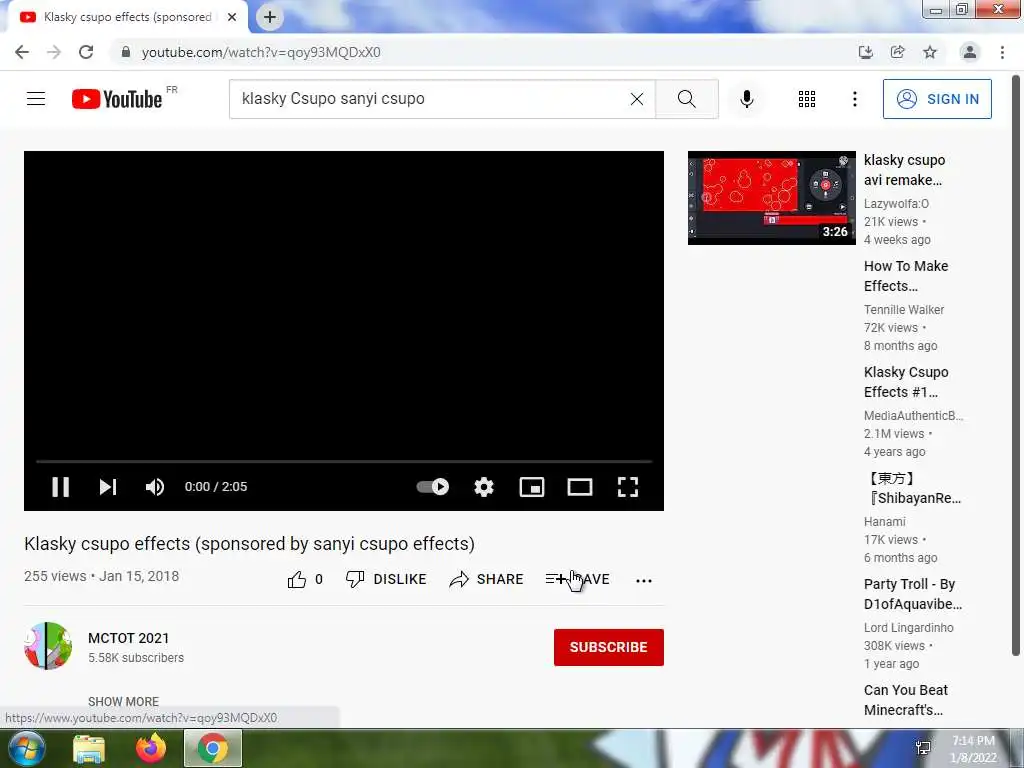
Task: Mute the video volume
Action: (x=155, y=487)
